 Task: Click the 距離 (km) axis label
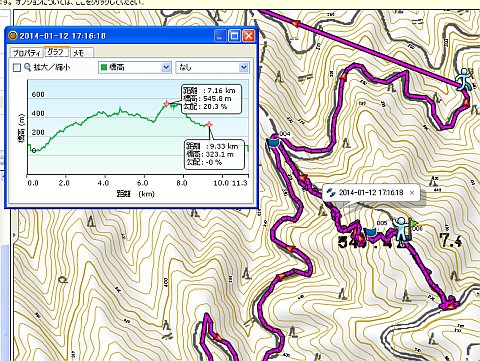(x=136, y=193)
